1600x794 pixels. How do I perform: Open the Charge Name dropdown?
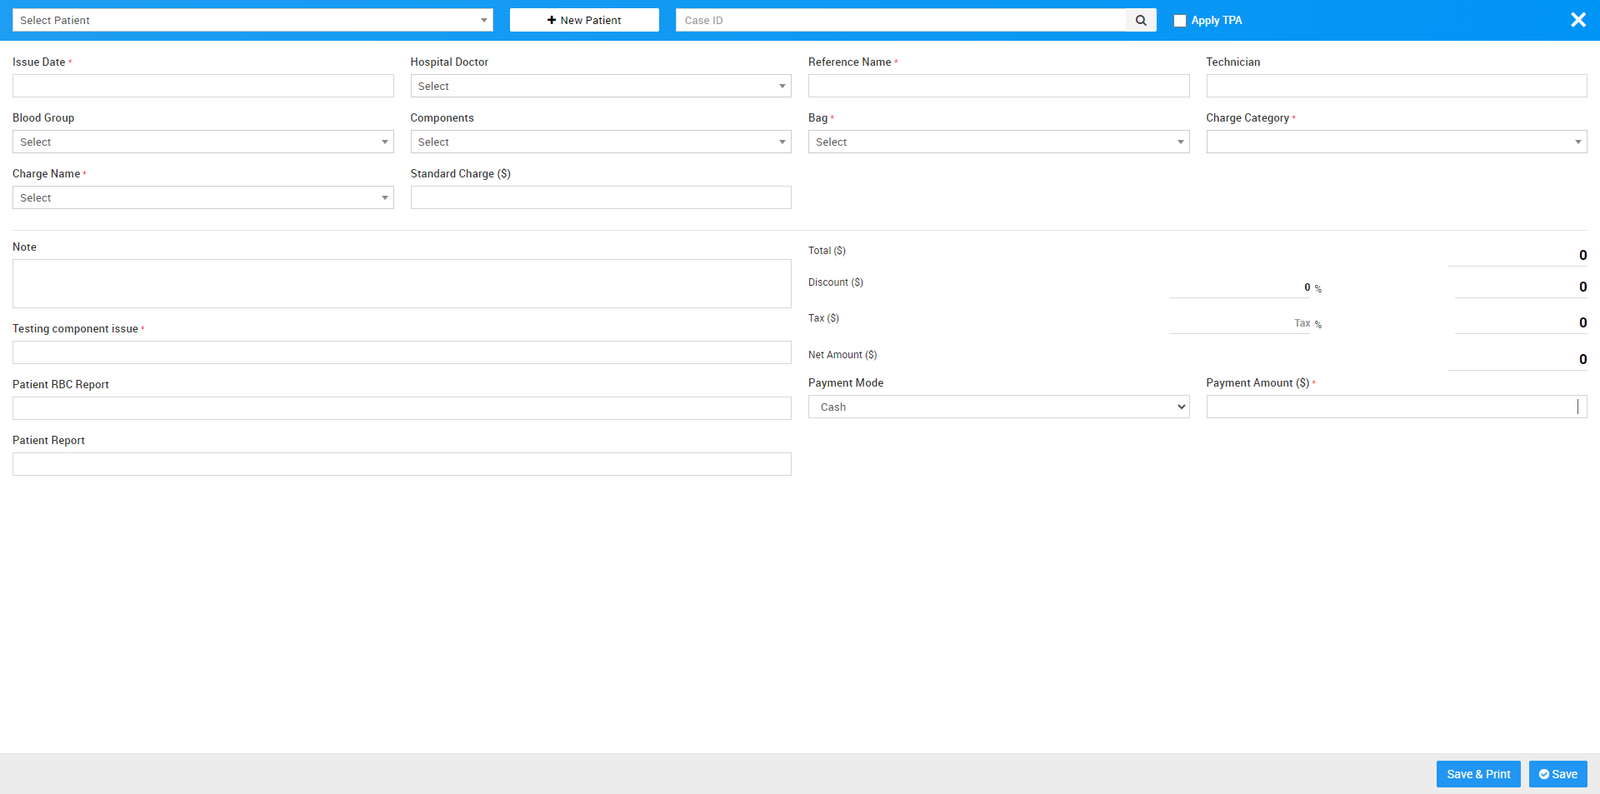coord(203,198)
